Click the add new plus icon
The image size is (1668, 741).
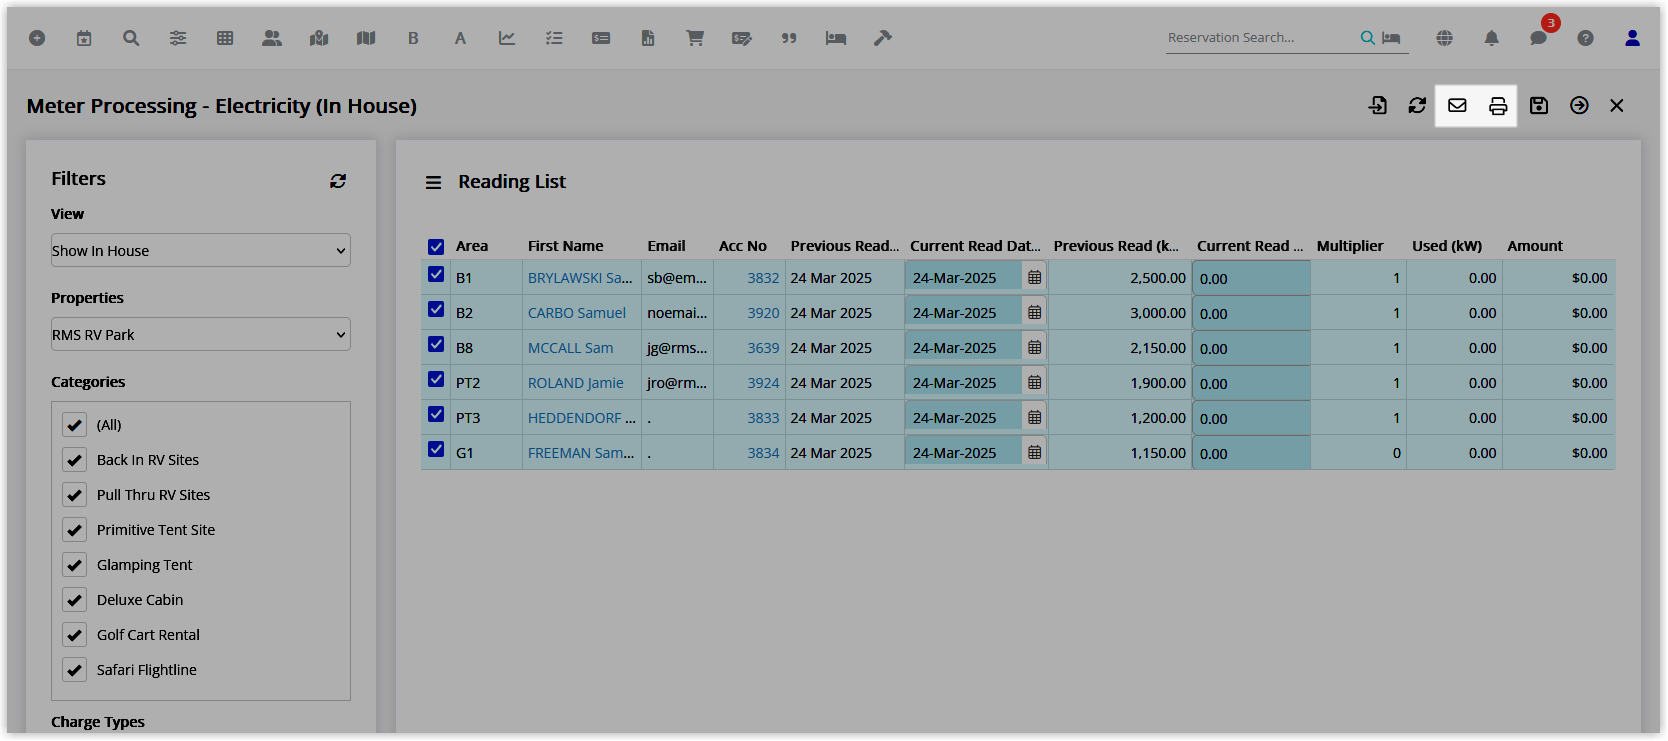tap(37, 38)
